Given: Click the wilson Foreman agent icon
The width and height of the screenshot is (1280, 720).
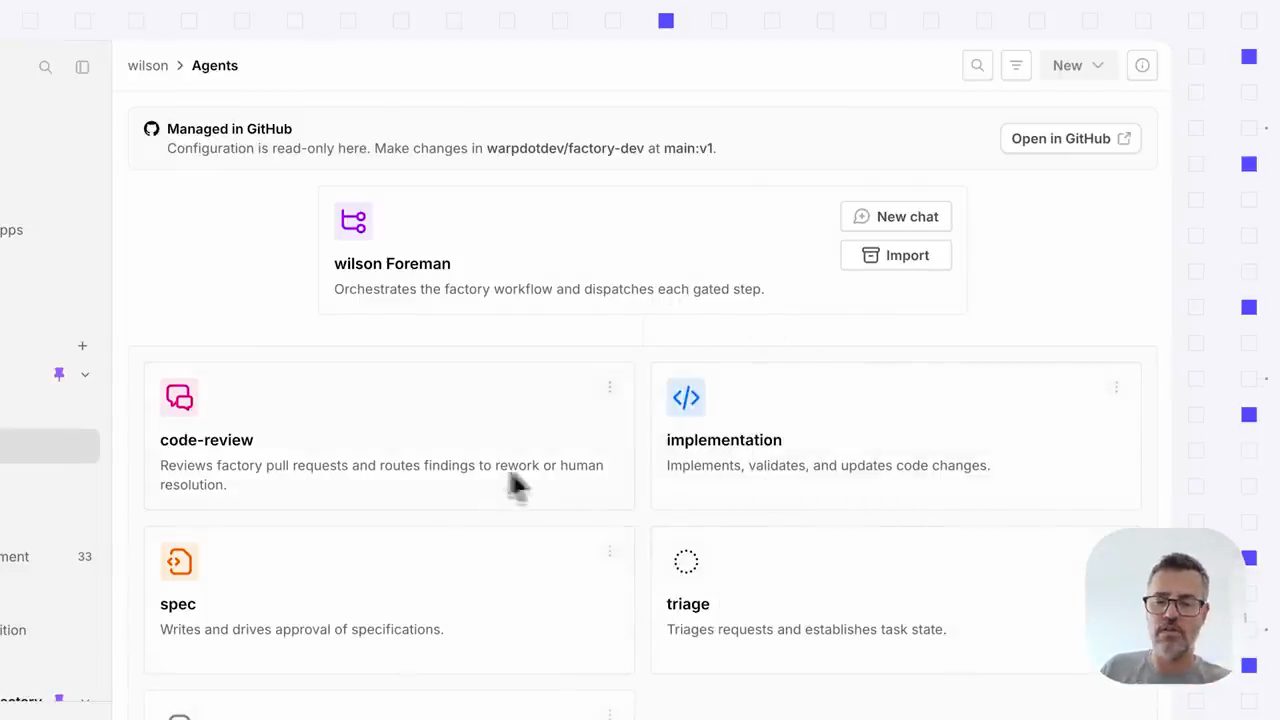Looking at the screenshot, I should tap(353, 221).
